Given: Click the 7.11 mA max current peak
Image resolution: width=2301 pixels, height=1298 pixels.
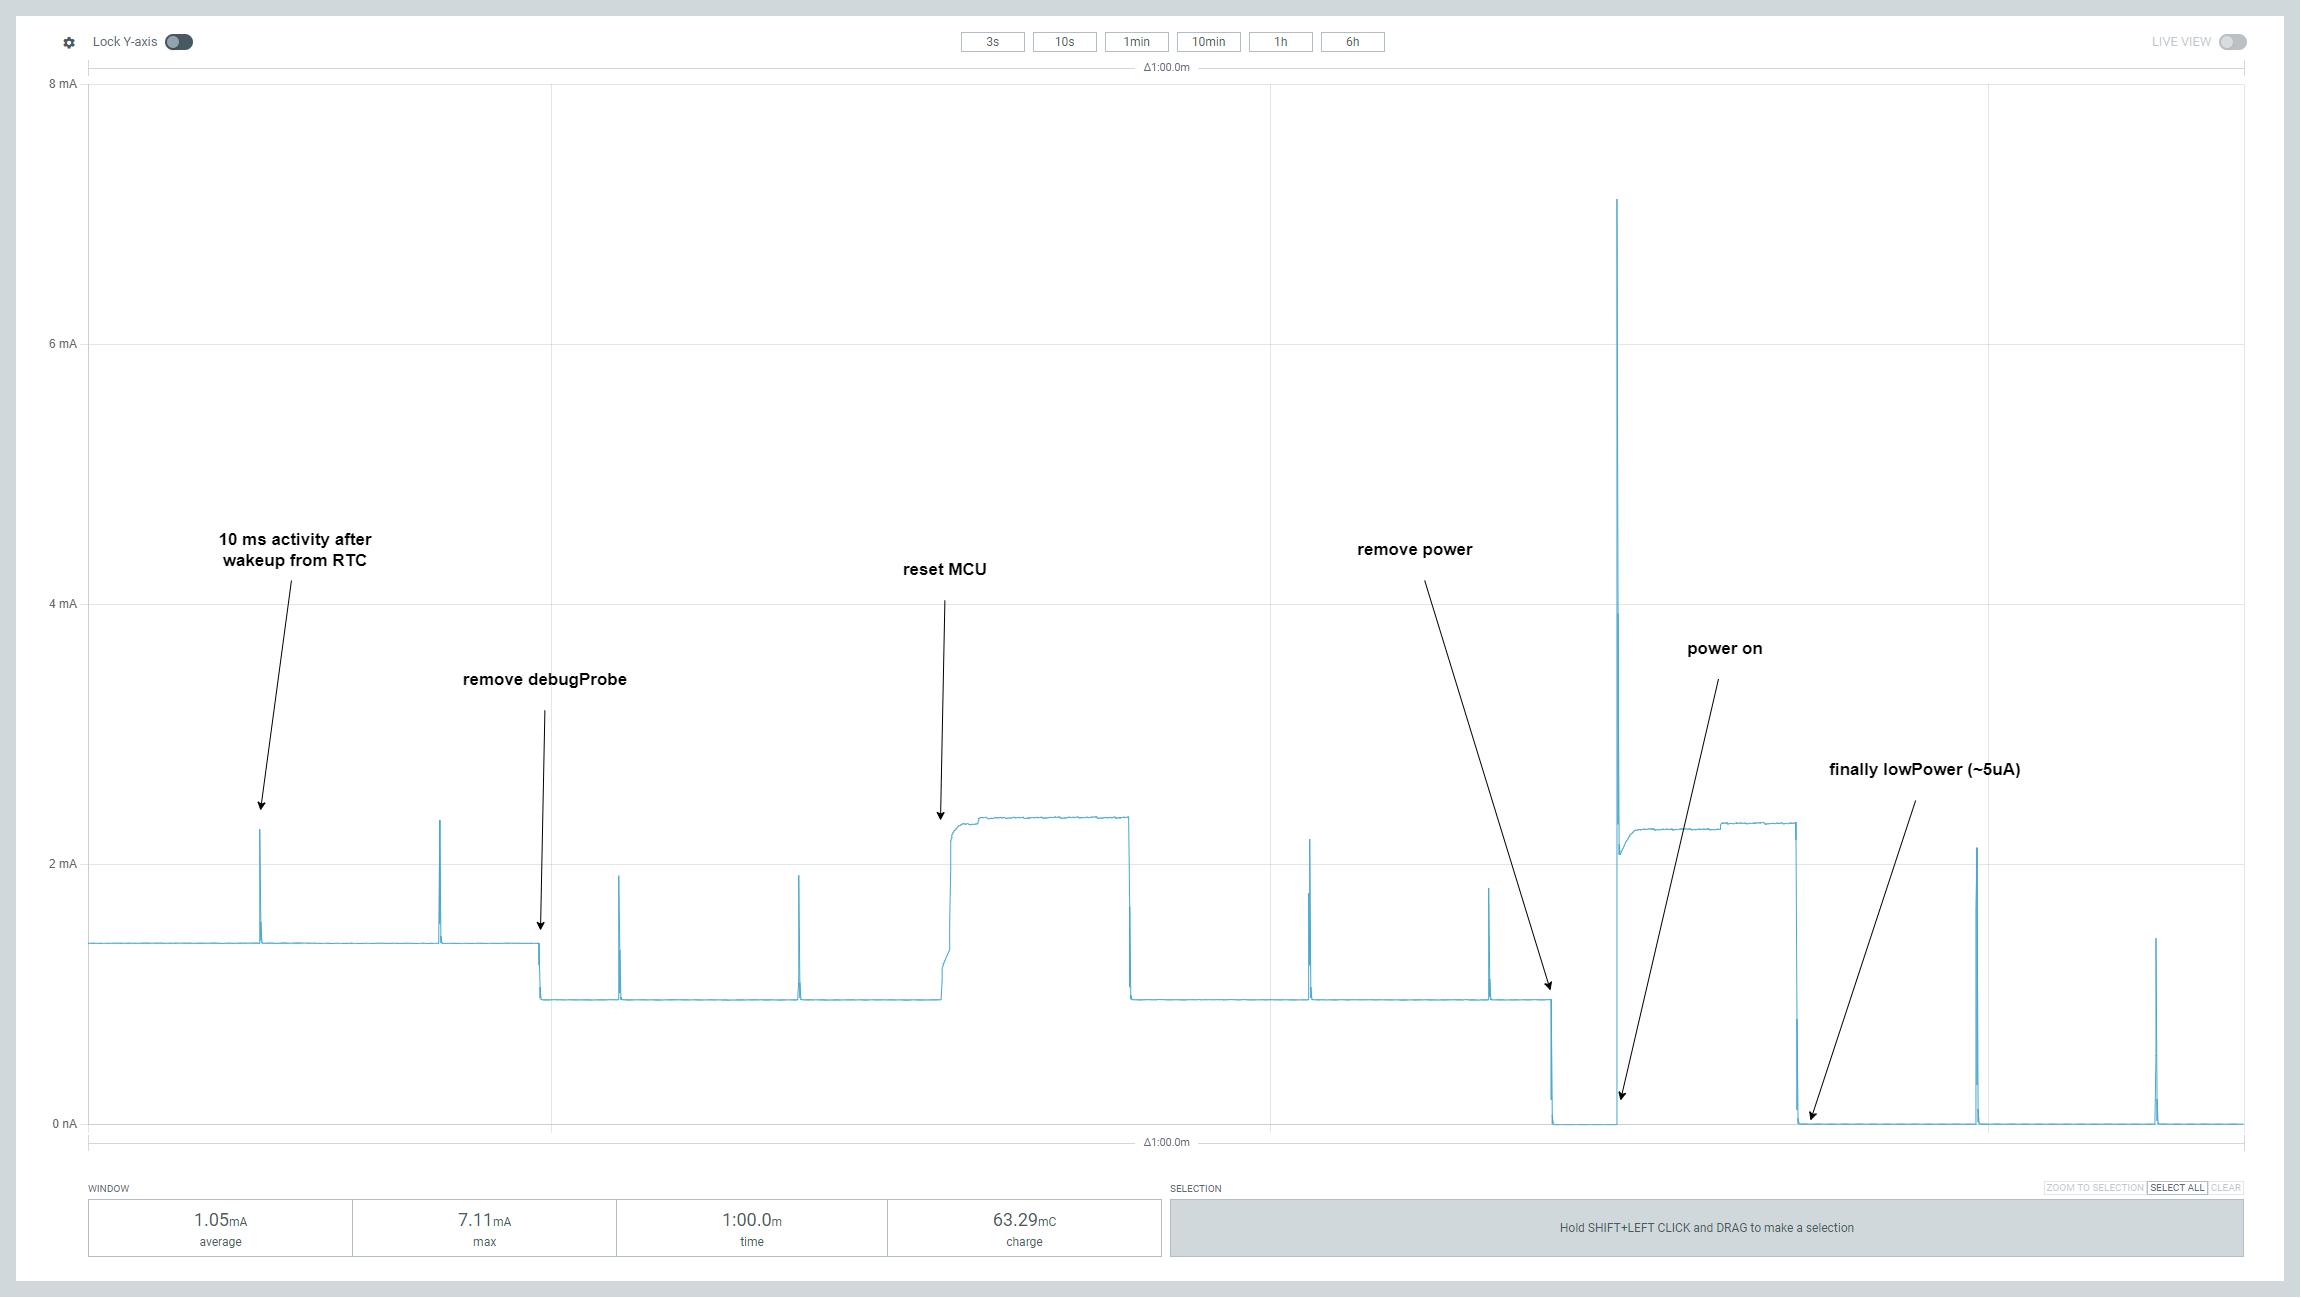Looking at the screenshot, I should click(1617, 203).
